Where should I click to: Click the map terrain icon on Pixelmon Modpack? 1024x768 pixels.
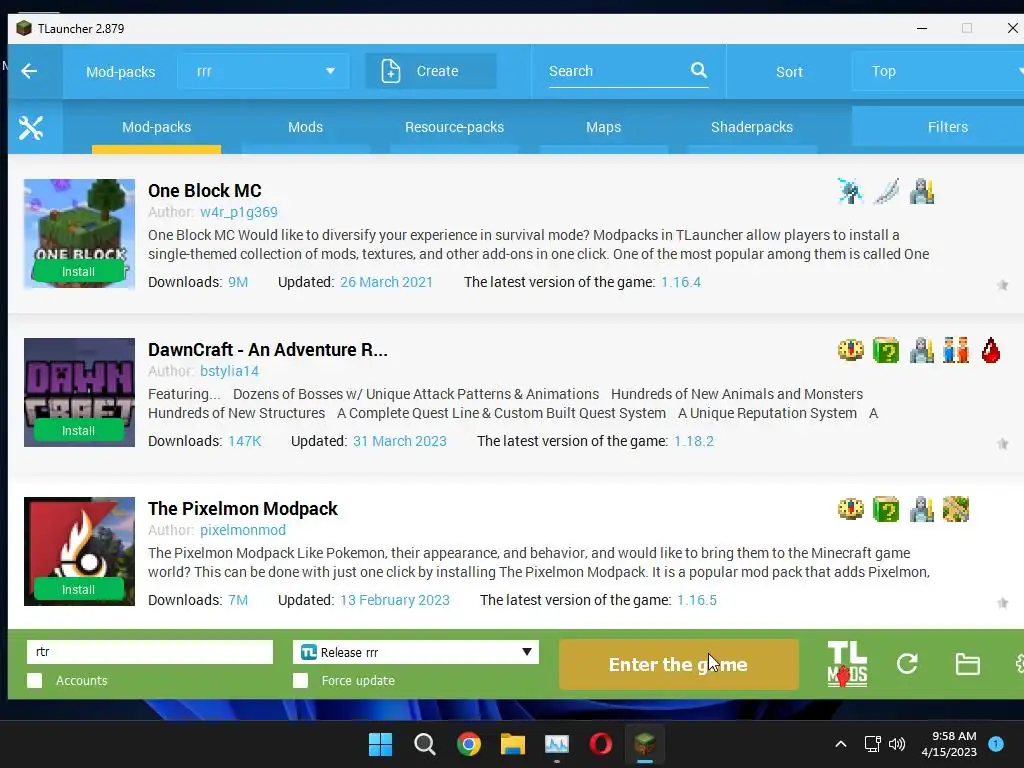point(956,509)
